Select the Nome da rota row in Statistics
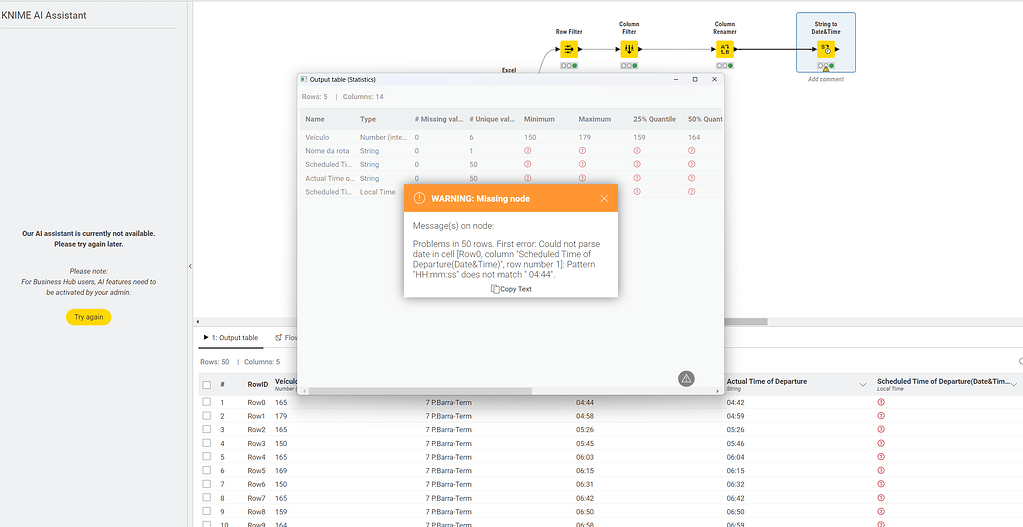The height and width of the screenshot is (527, 1023). click(x=511, y=151)
